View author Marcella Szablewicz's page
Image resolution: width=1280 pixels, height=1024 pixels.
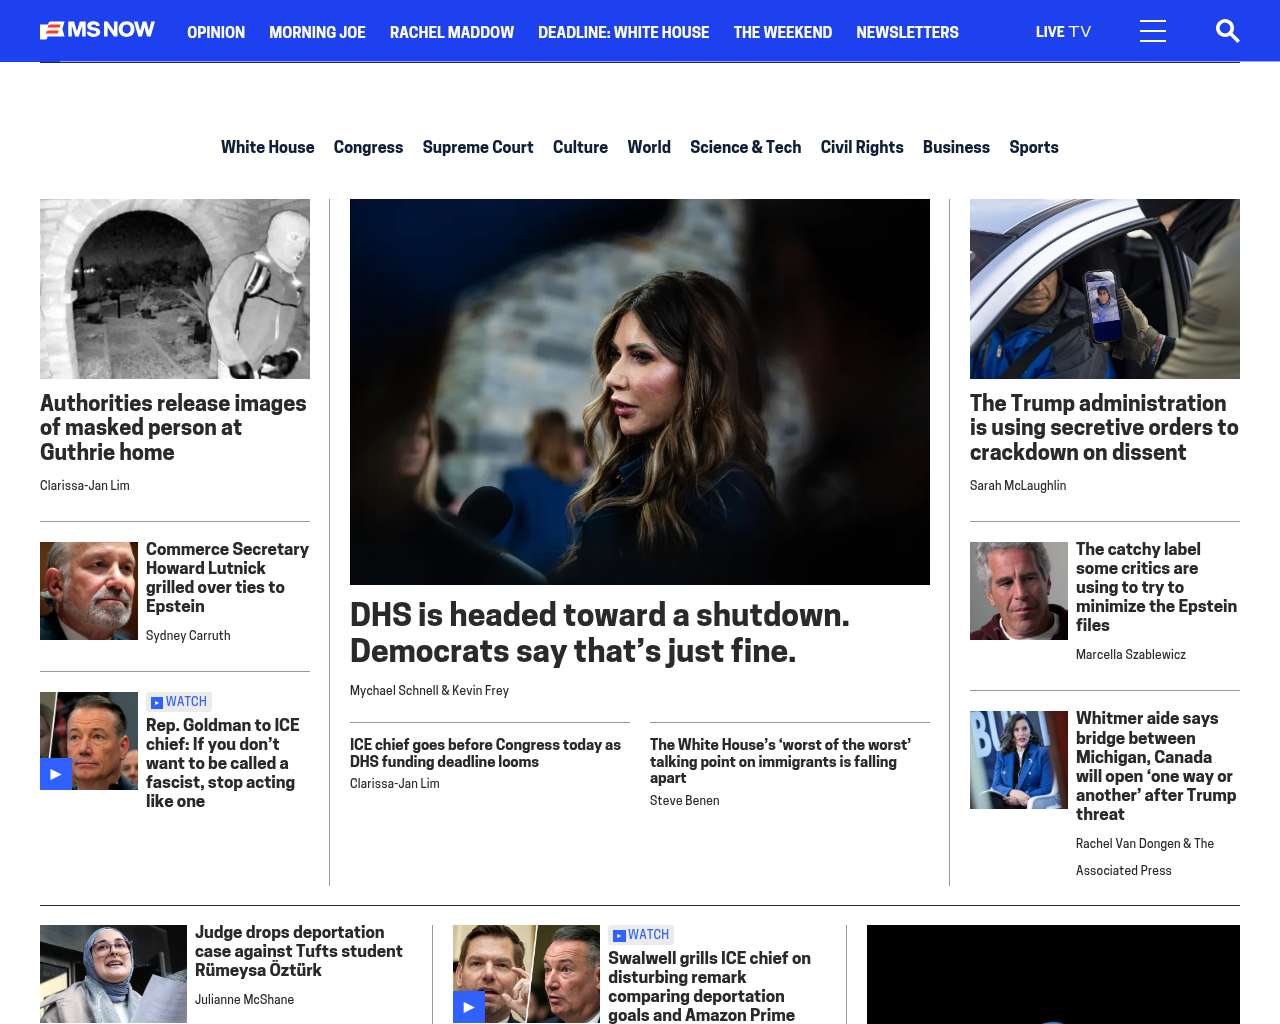click(1131, 654)
